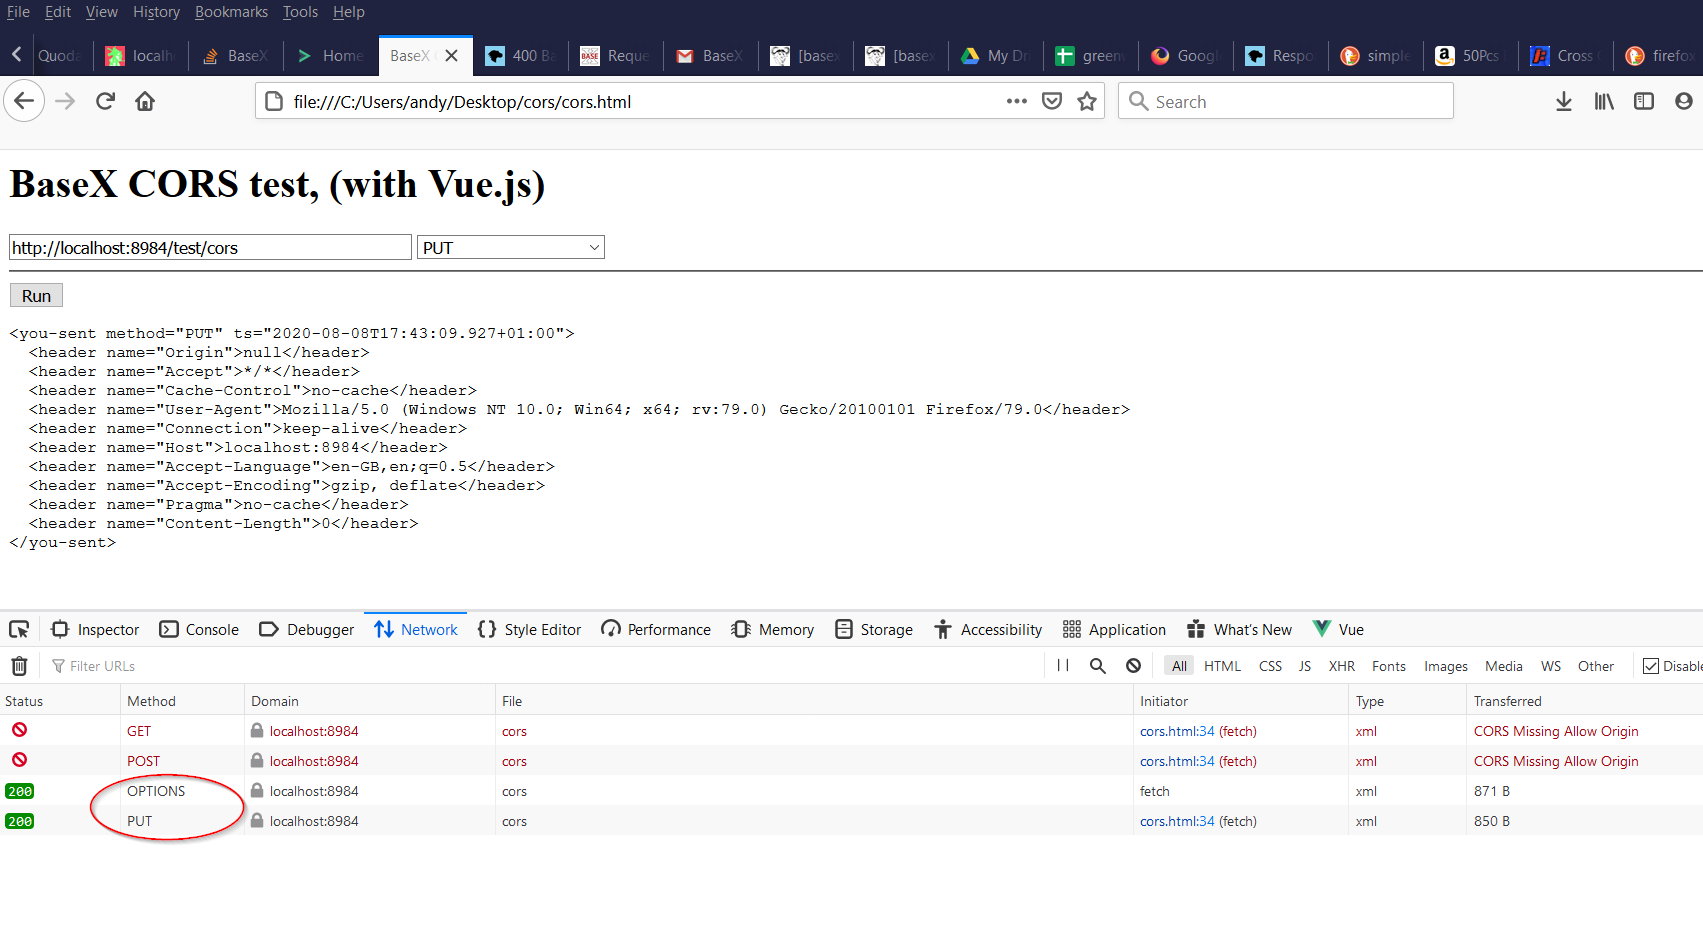
Task: Open the Console panel
Action: 199,629
